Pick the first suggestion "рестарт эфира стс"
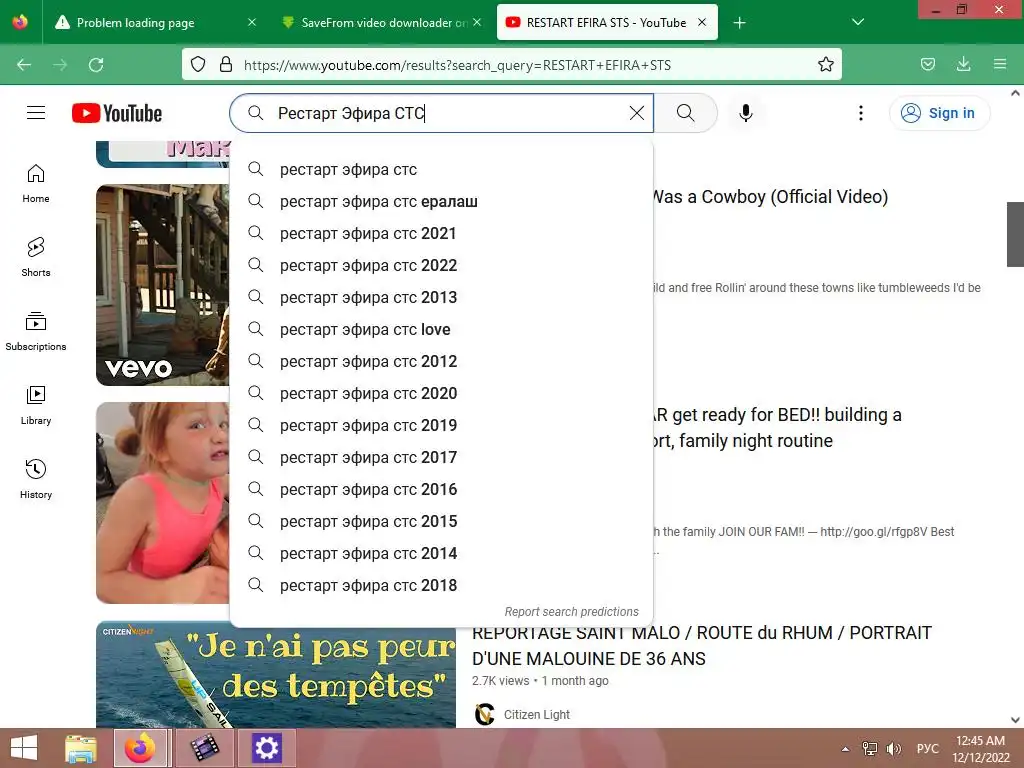 click(x=441, y=169)
